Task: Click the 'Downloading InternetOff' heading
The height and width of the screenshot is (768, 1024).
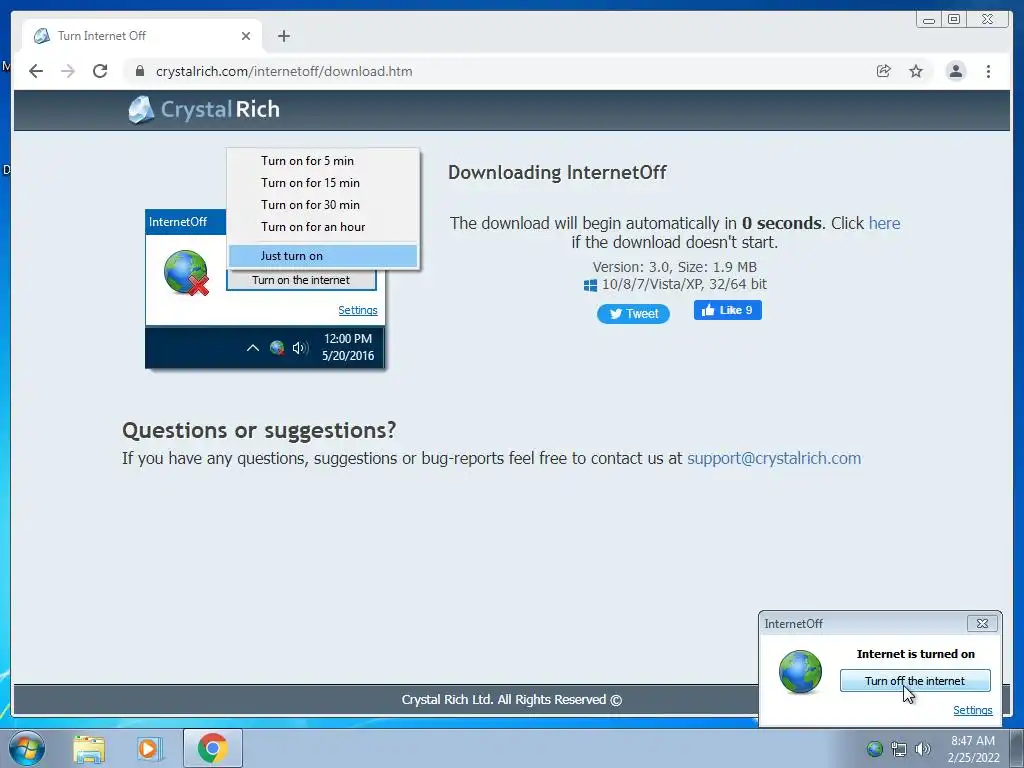Action: [557, 172]
